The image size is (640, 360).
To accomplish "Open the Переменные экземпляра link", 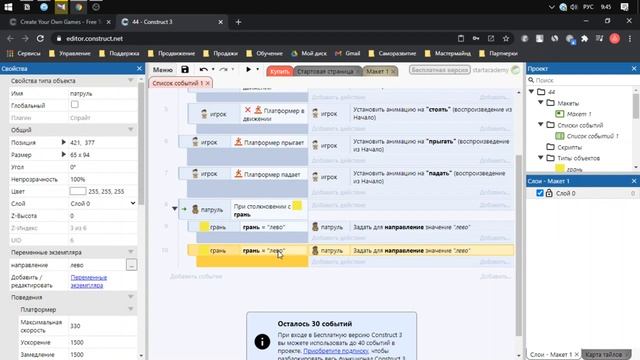I will pos(89,281).
